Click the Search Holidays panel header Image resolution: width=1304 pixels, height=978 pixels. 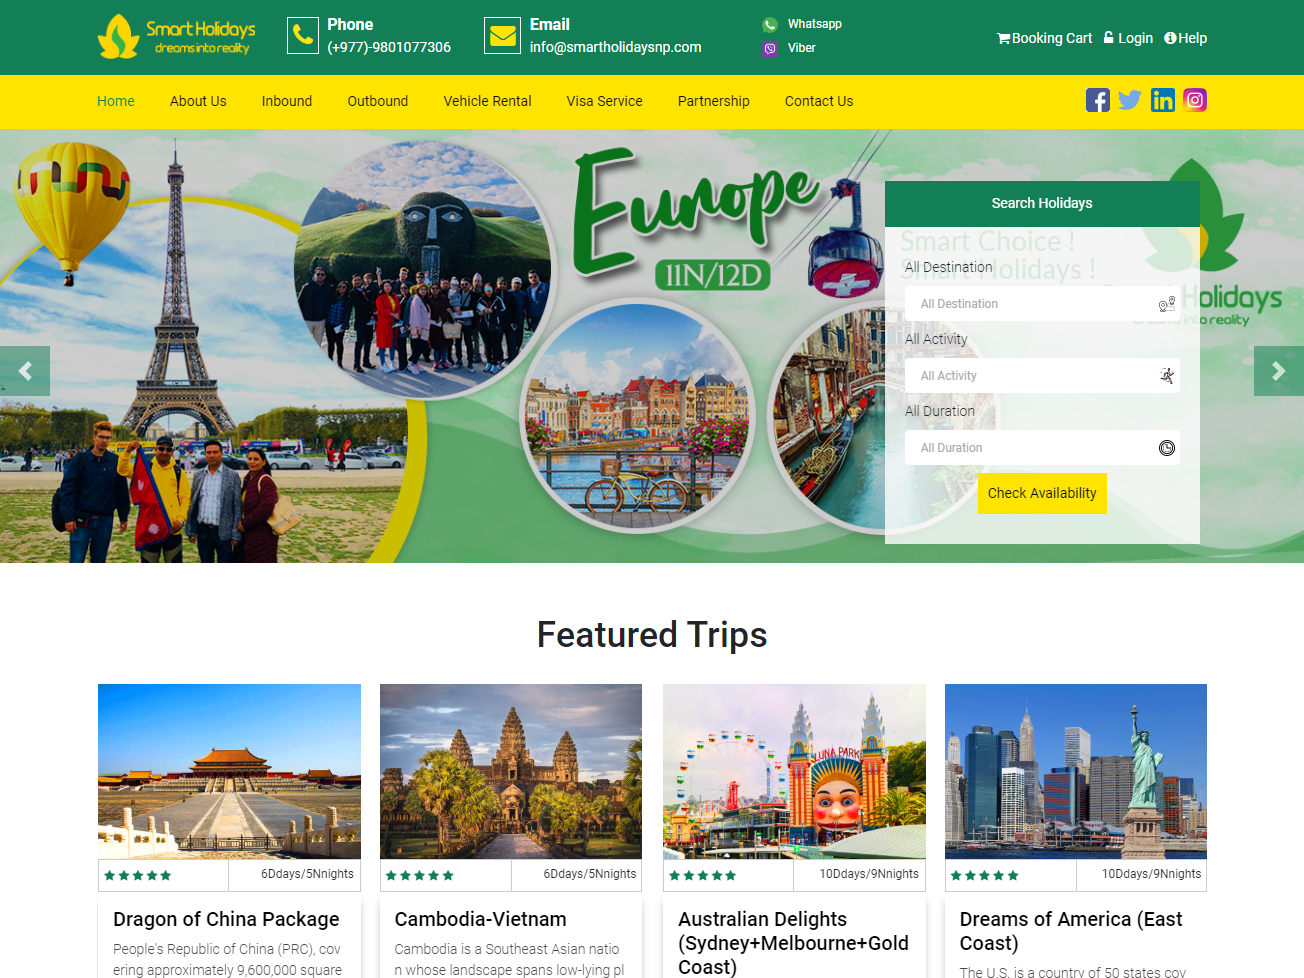coord(1042,203)
